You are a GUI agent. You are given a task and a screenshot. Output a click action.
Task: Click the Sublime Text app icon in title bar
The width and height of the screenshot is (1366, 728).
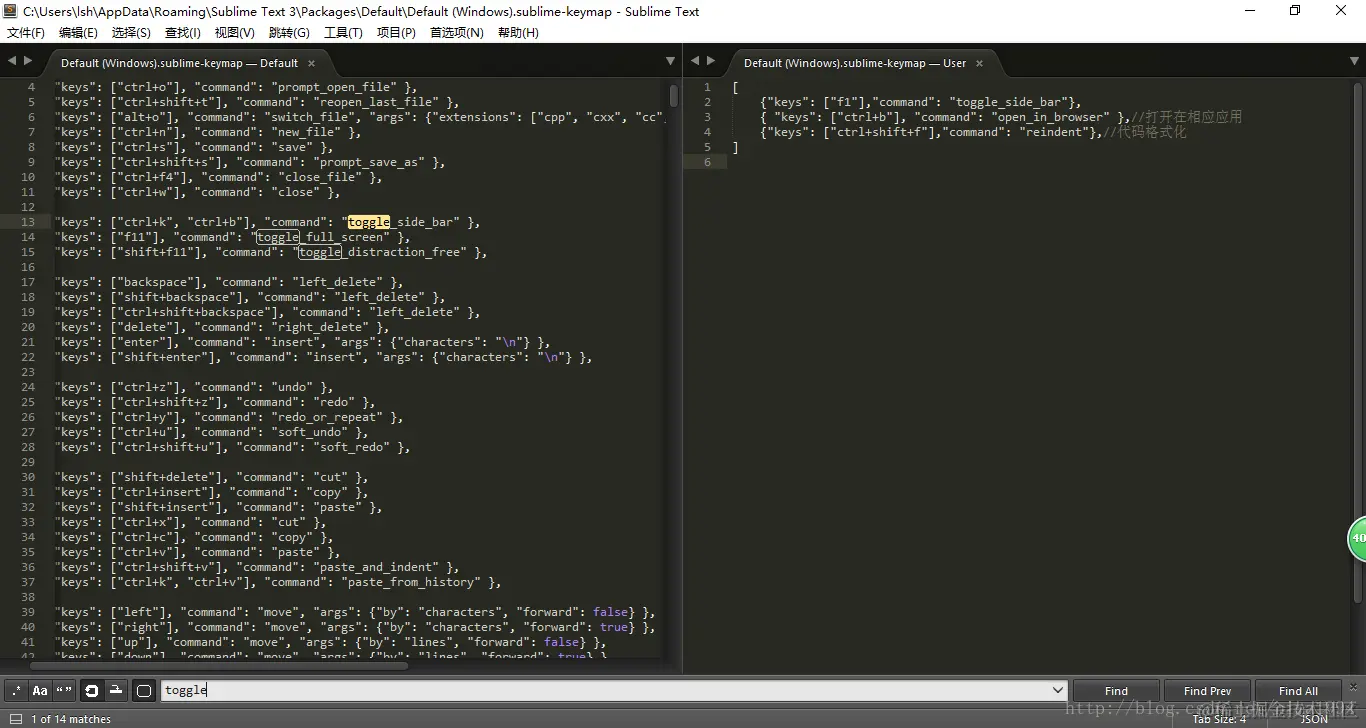(10, 11)
